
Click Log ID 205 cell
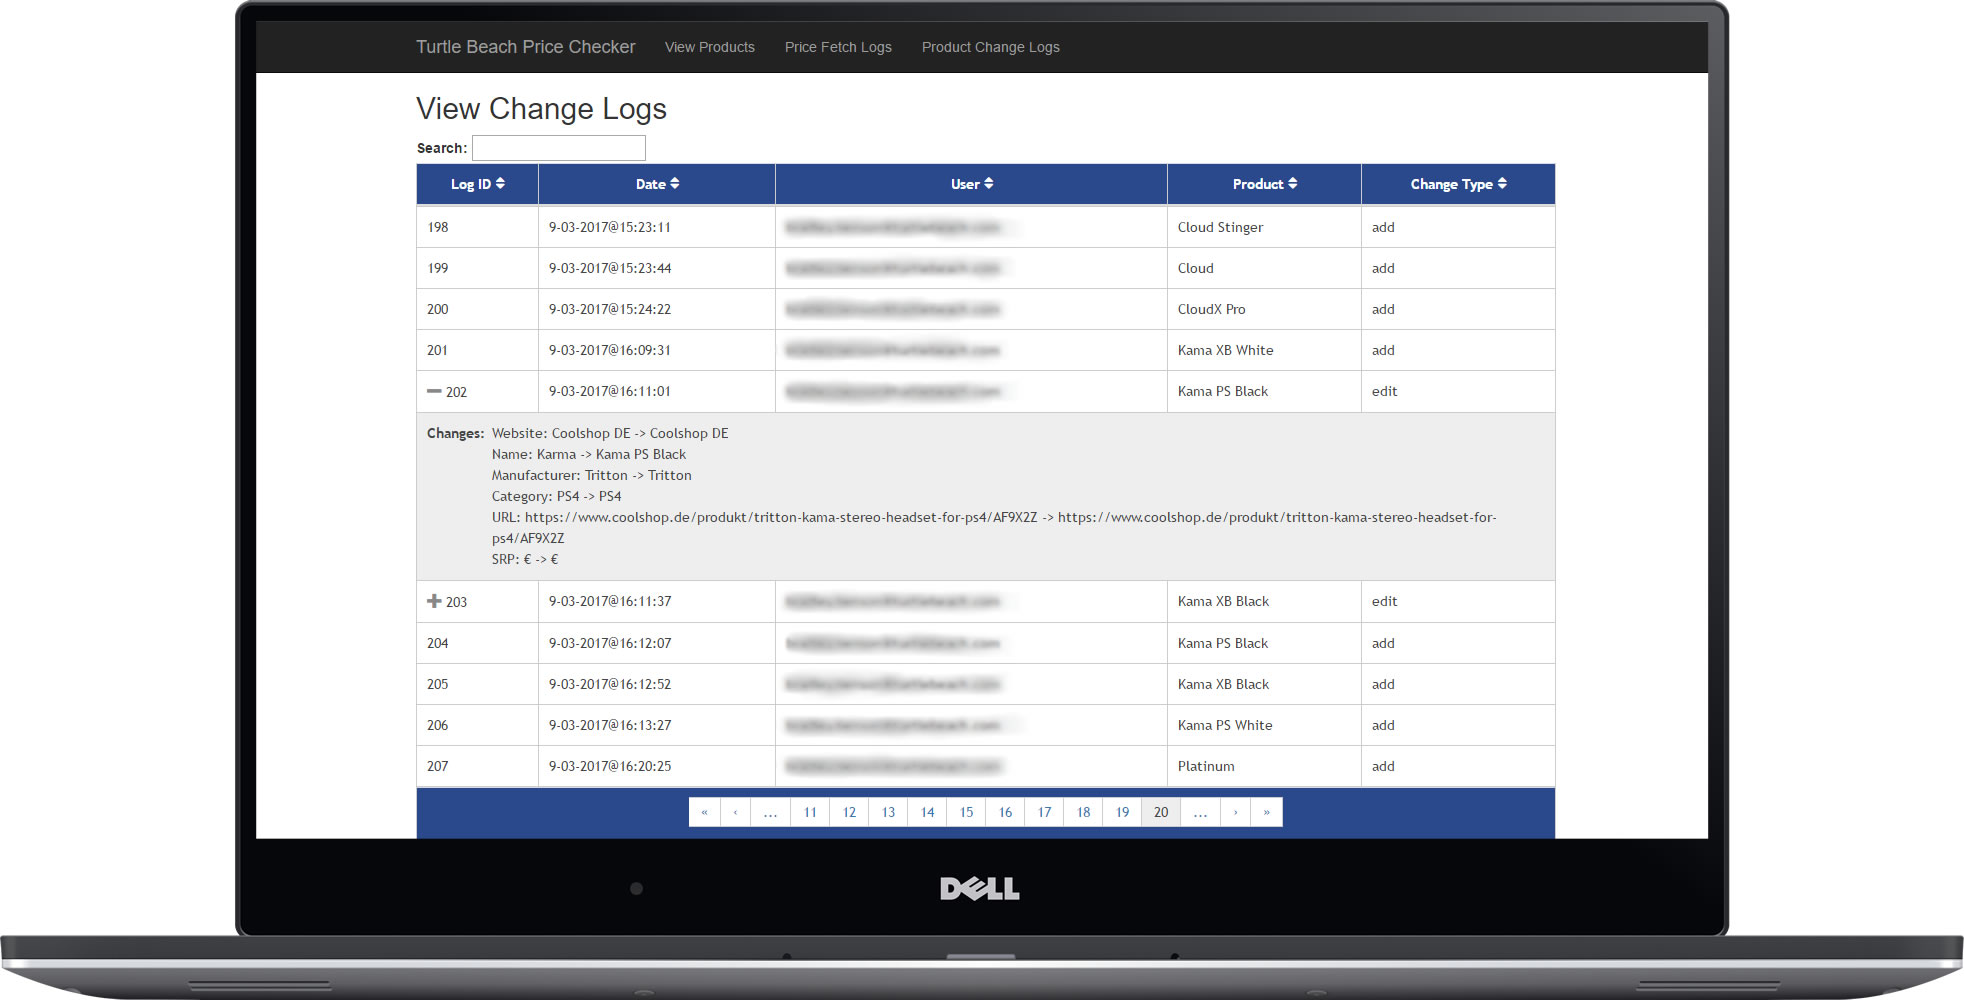click(x=477, y=684)
